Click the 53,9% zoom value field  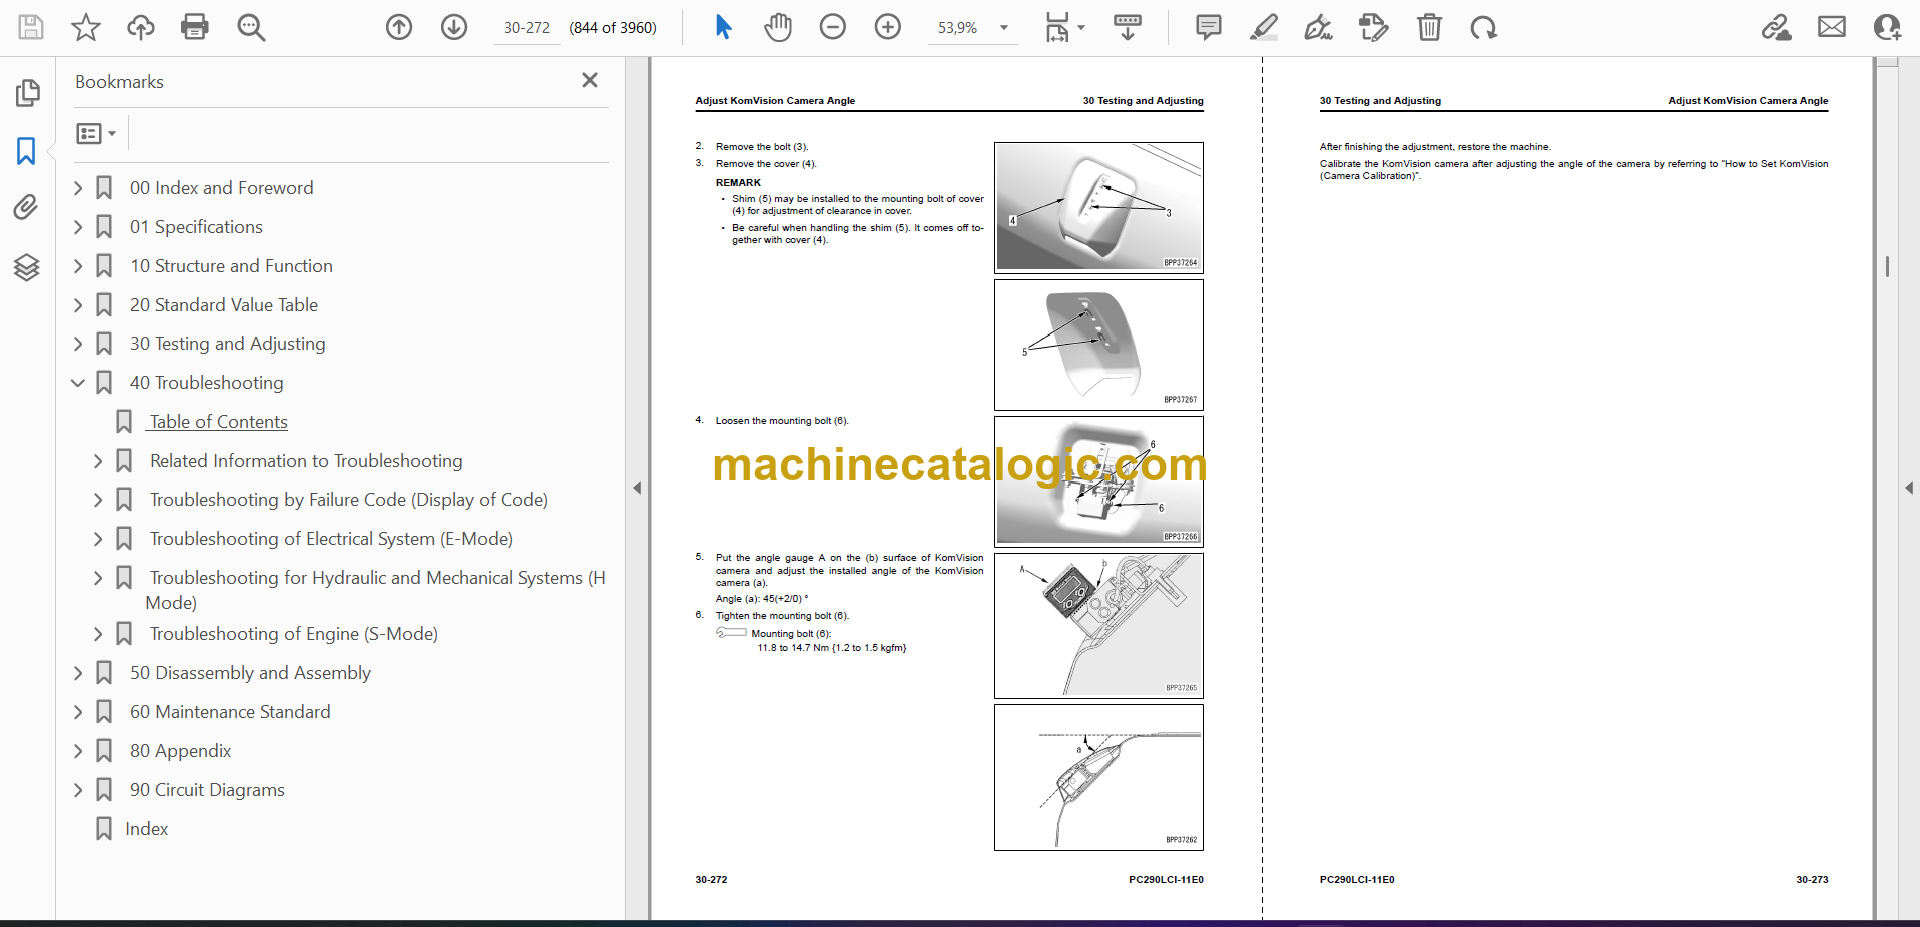[x=958, y=28]
